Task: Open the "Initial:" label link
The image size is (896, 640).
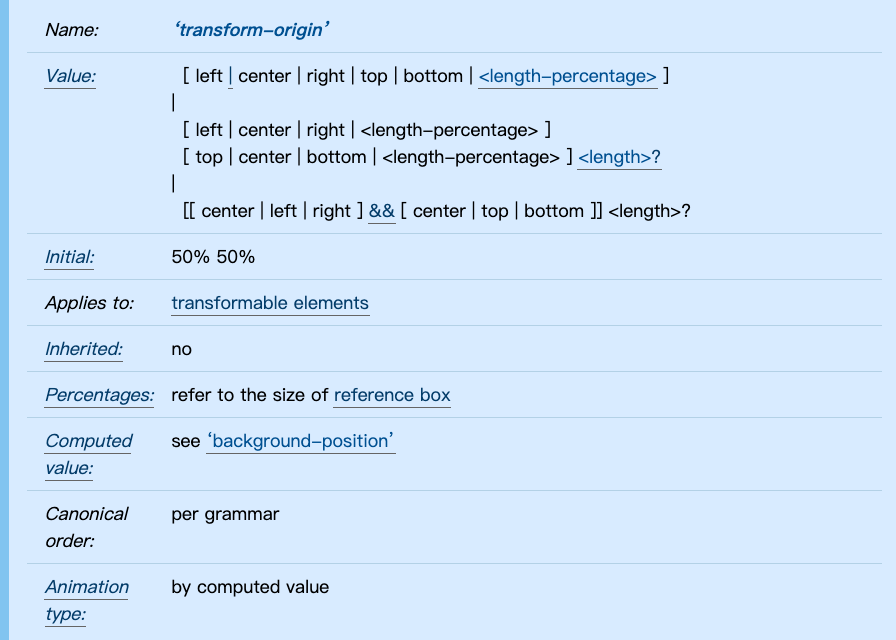Action: [70, 257]
